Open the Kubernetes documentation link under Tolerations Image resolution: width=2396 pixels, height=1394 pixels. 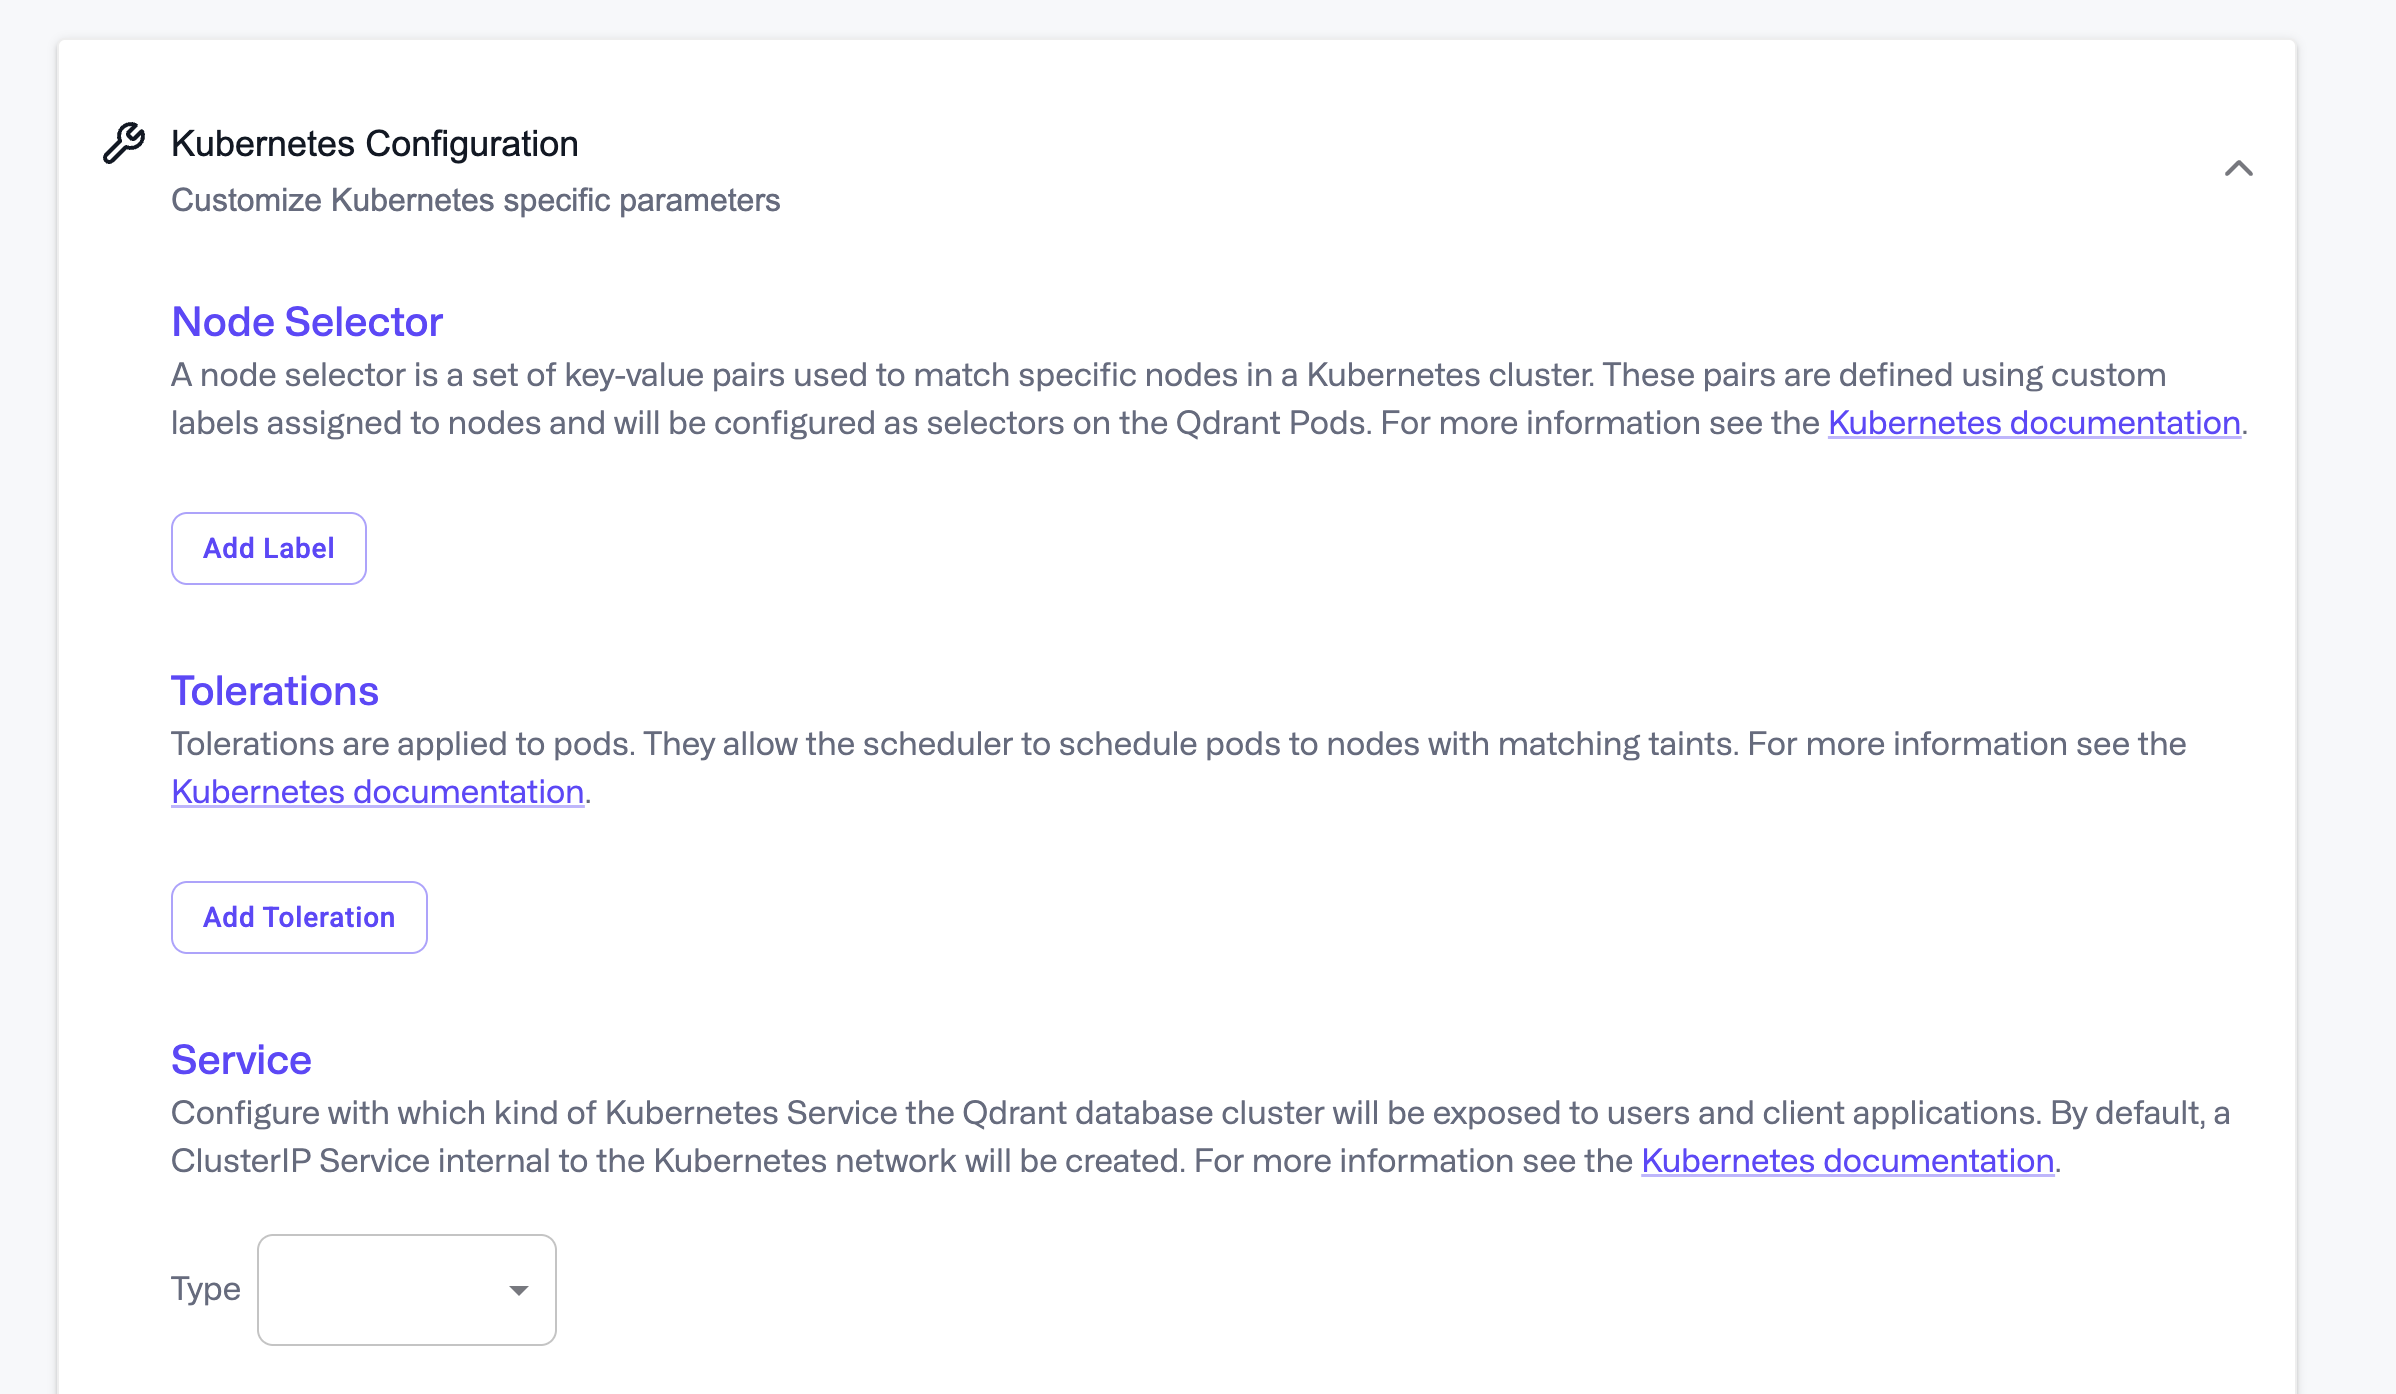coord(377,791)
